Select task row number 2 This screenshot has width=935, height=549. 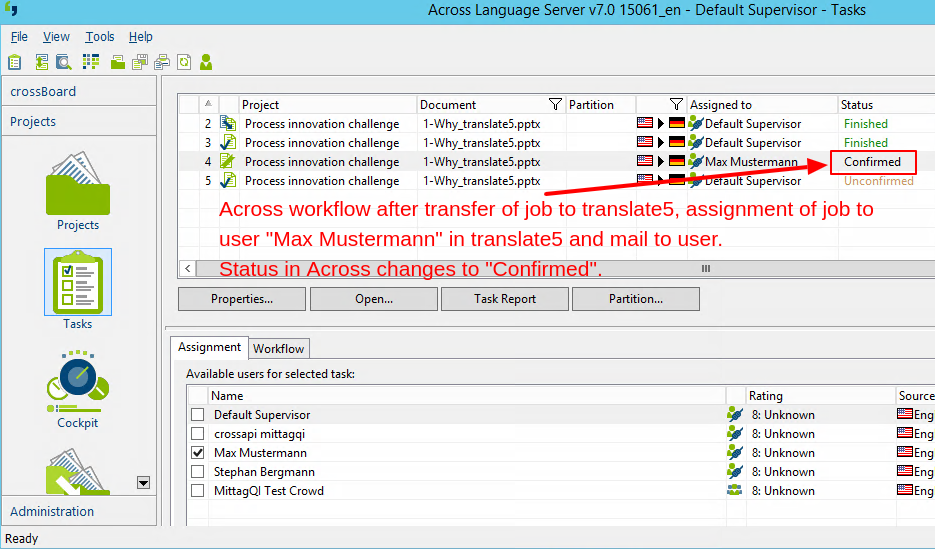[x=208, y=123]
